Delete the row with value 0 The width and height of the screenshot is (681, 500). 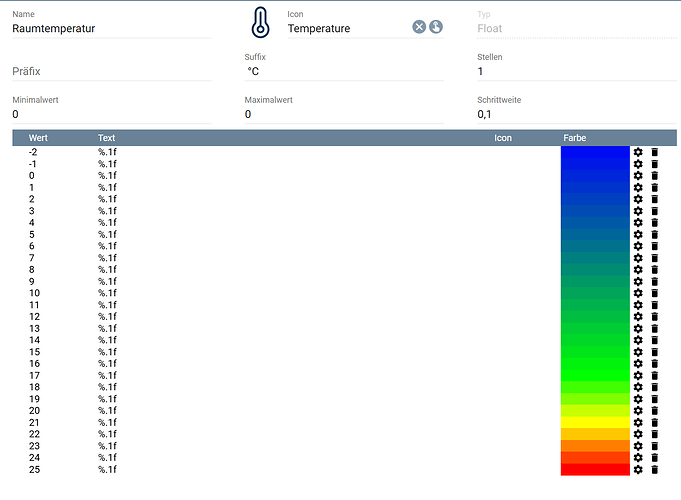(x=655, y=175)
